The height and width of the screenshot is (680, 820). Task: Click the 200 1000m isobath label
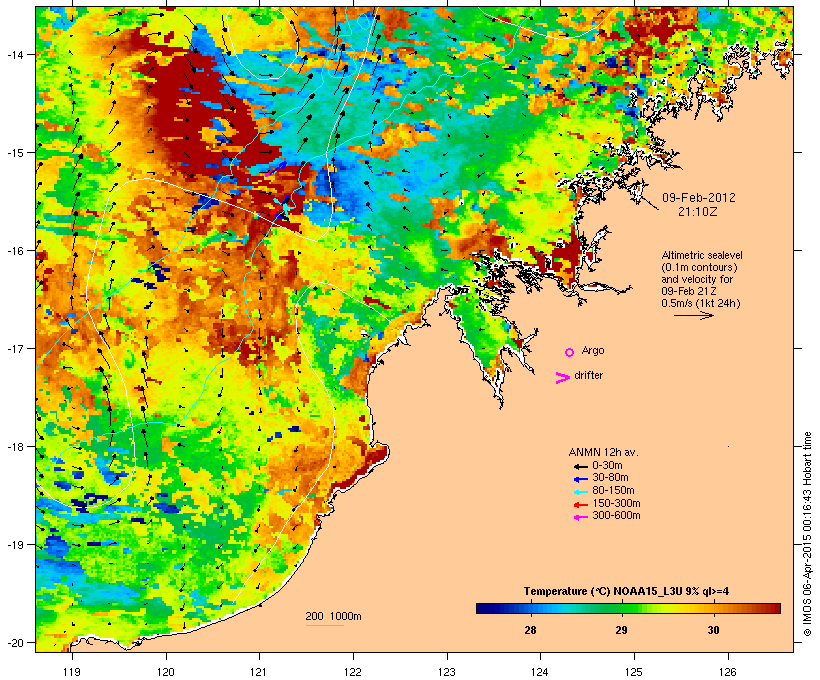(x=333, y=616)
